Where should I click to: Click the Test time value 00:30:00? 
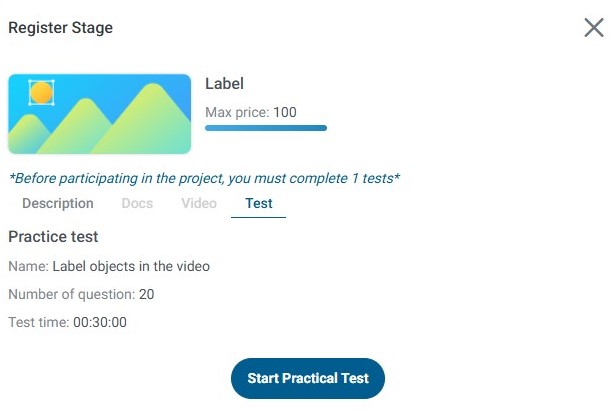[100, 322]
